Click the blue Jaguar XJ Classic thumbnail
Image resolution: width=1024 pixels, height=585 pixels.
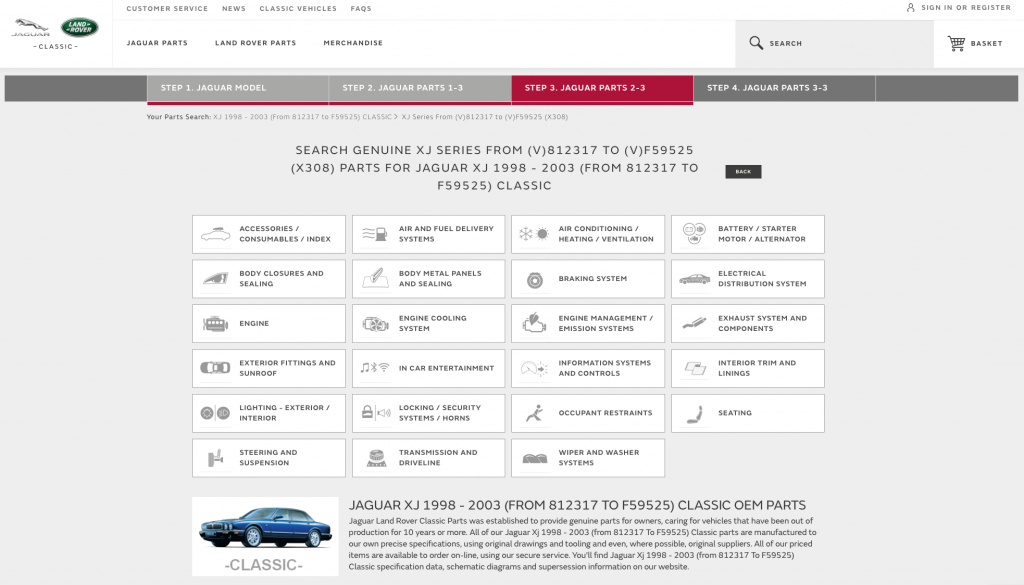coord(265,536)
